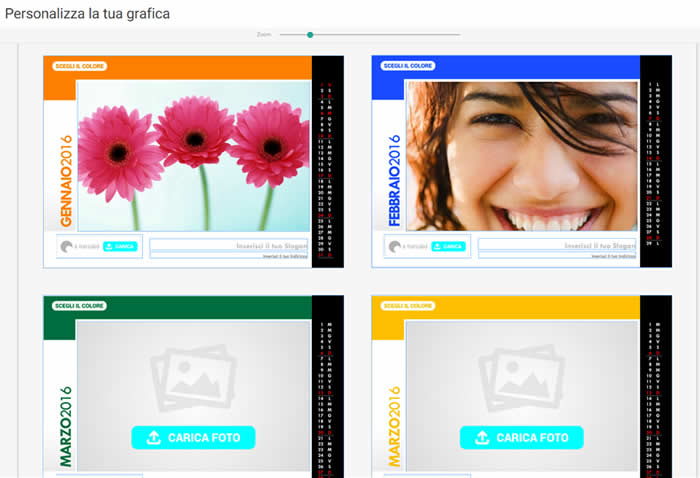Choose color on the blue Febbraio card
Screen dimensions: 700x478
point(408,66)
